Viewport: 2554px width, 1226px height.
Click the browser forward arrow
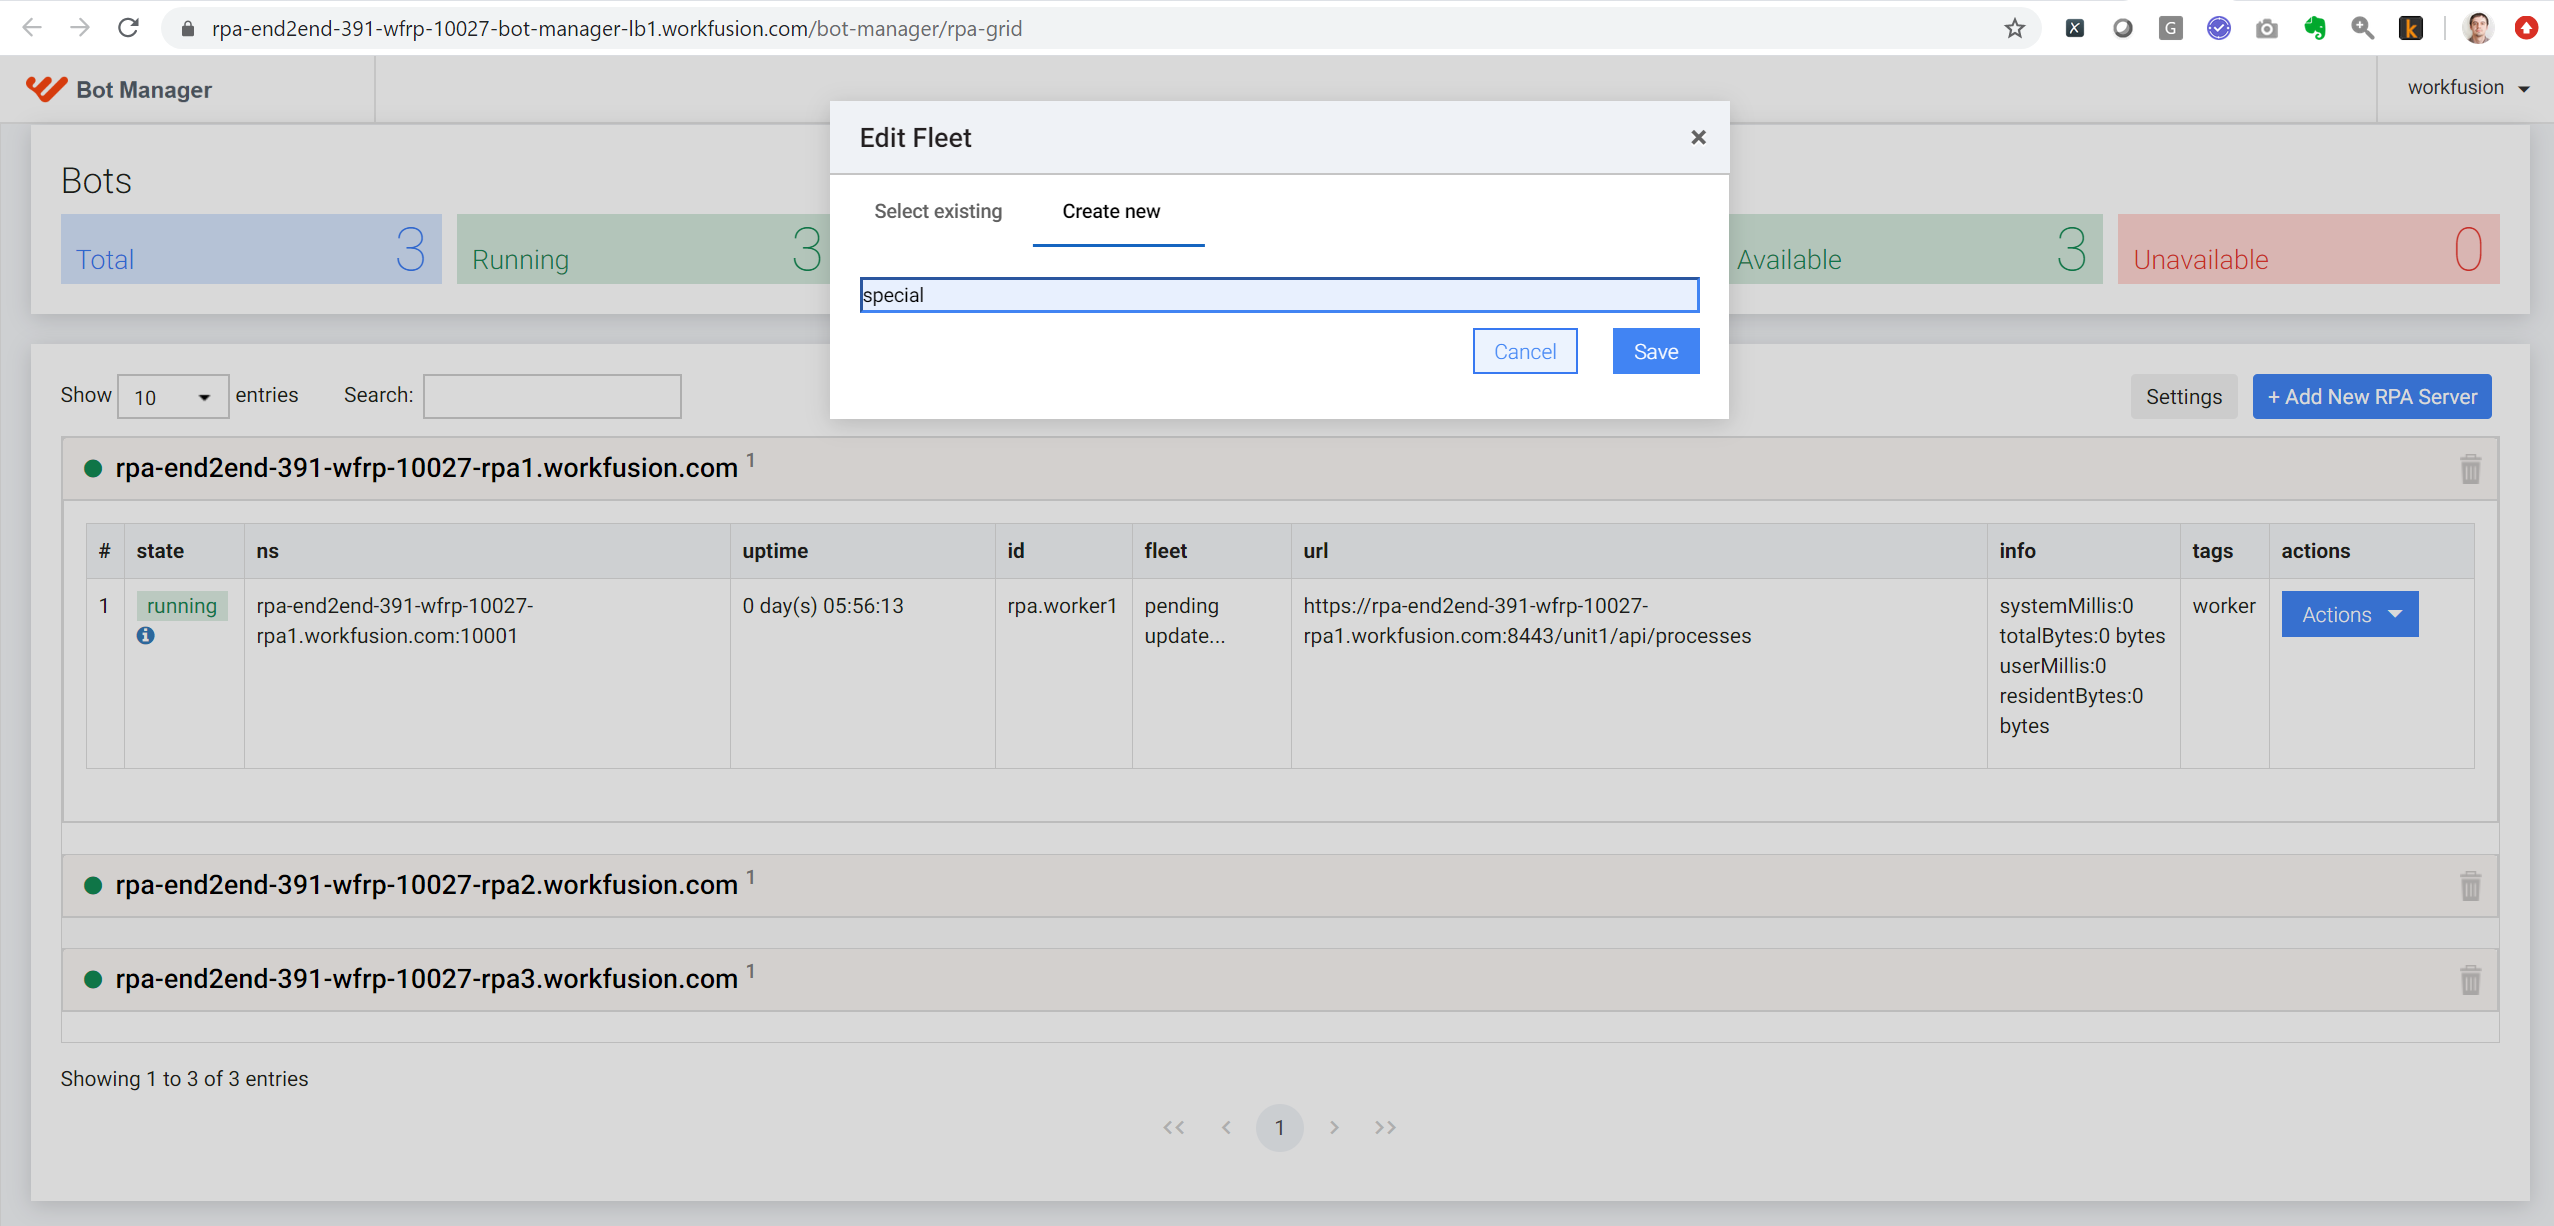point(80,28)
